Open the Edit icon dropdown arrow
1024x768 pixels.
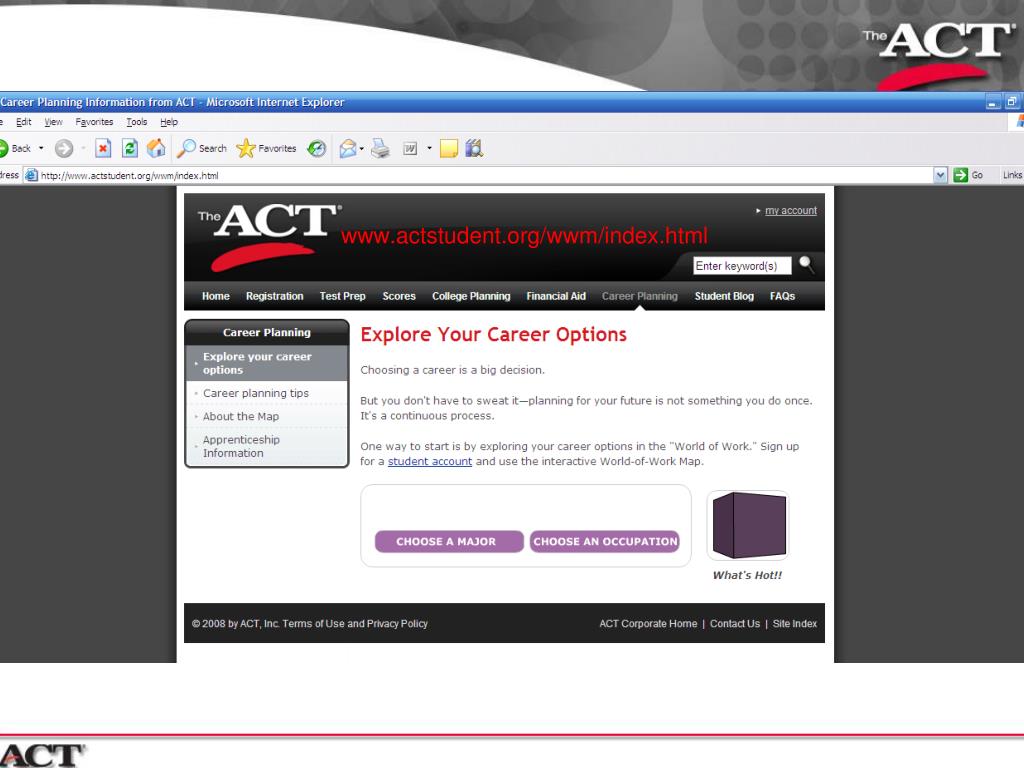point(429,149)
